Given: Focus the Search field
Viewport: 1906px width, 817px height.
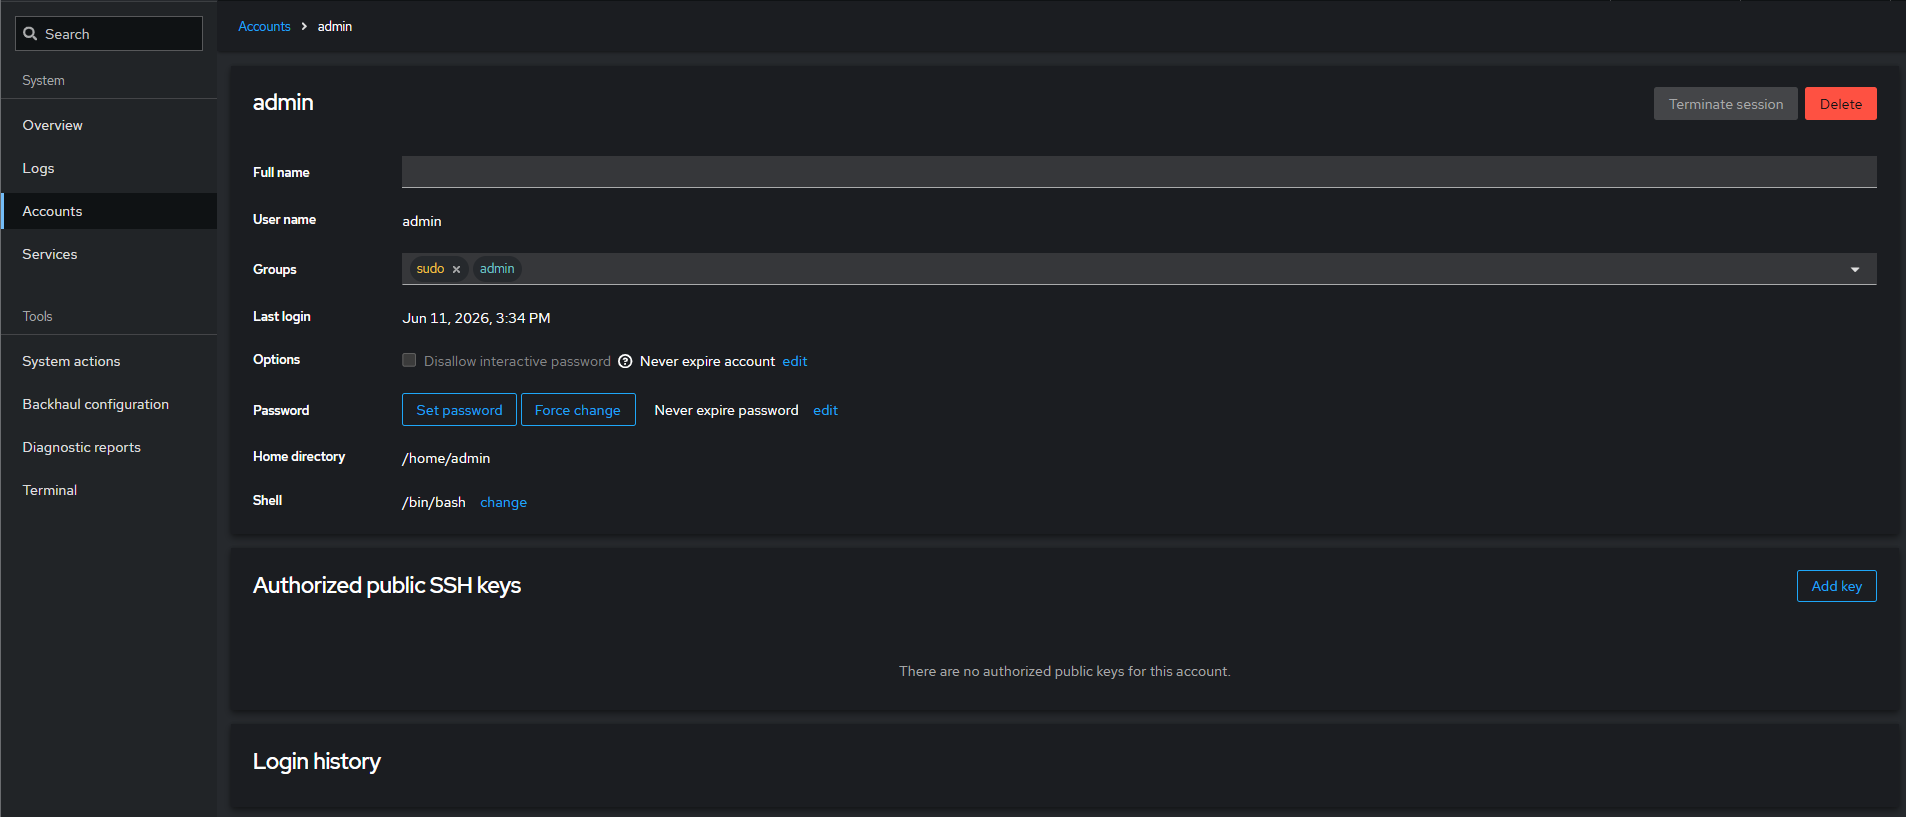Looking at the screenshot, I should coord(109,34).
